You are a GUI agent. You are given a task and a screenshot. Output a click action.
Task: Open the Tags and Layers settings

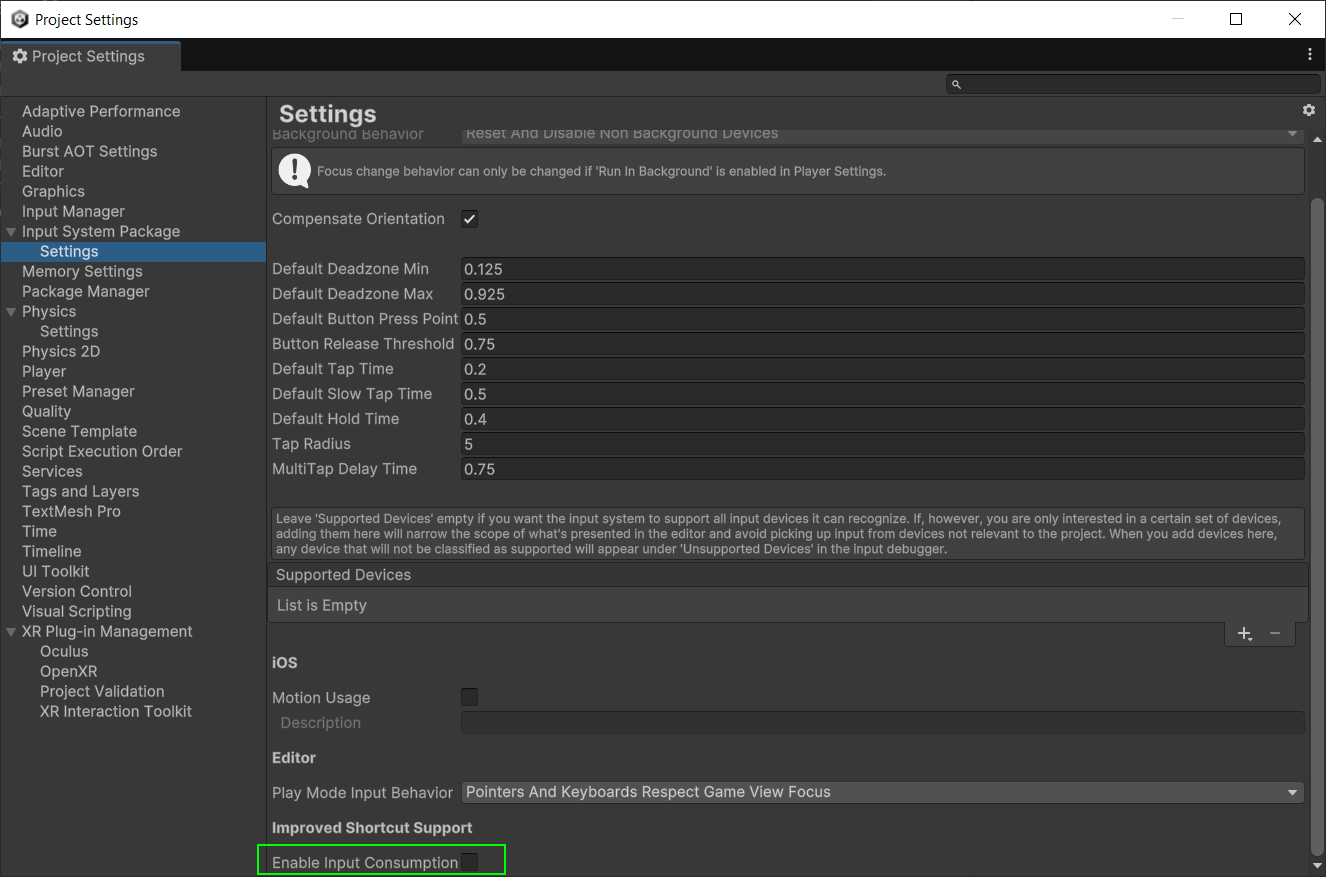coord(80,491)
